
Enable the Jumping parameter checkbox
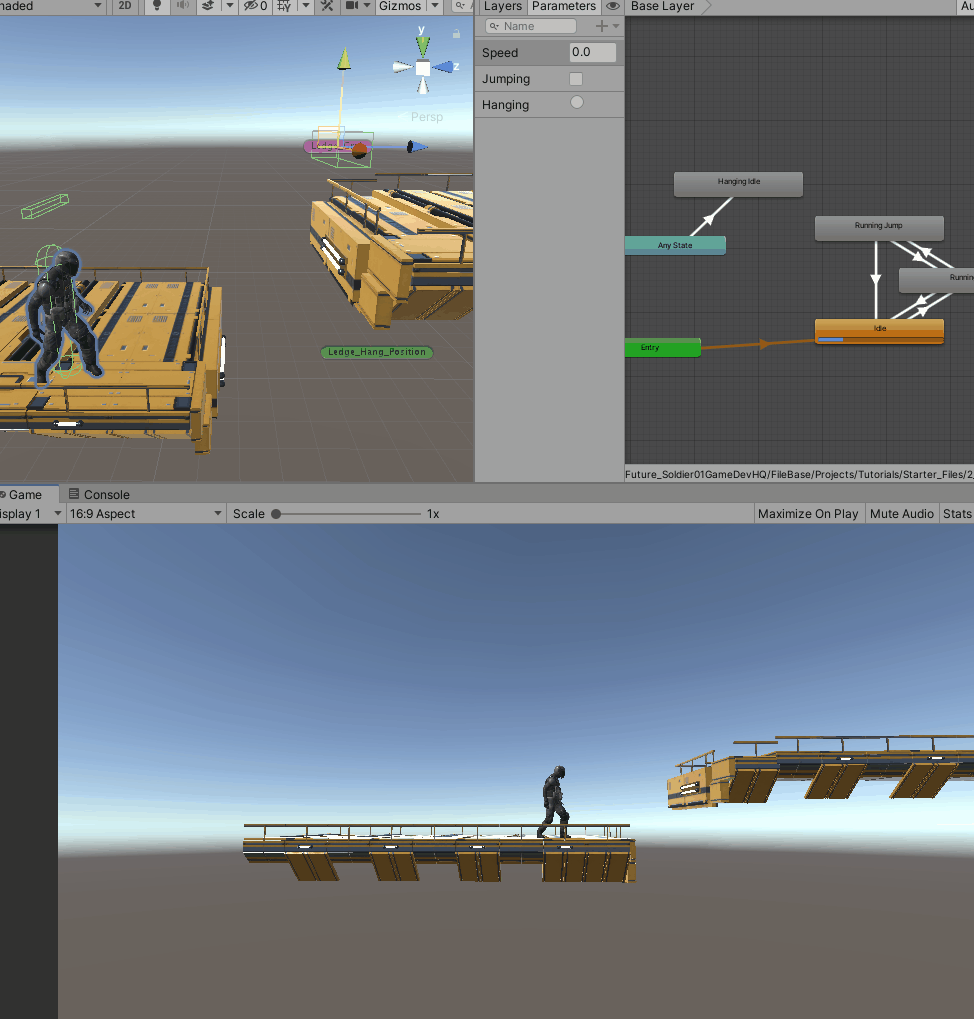pyautogui.click(x=575, y=78)
